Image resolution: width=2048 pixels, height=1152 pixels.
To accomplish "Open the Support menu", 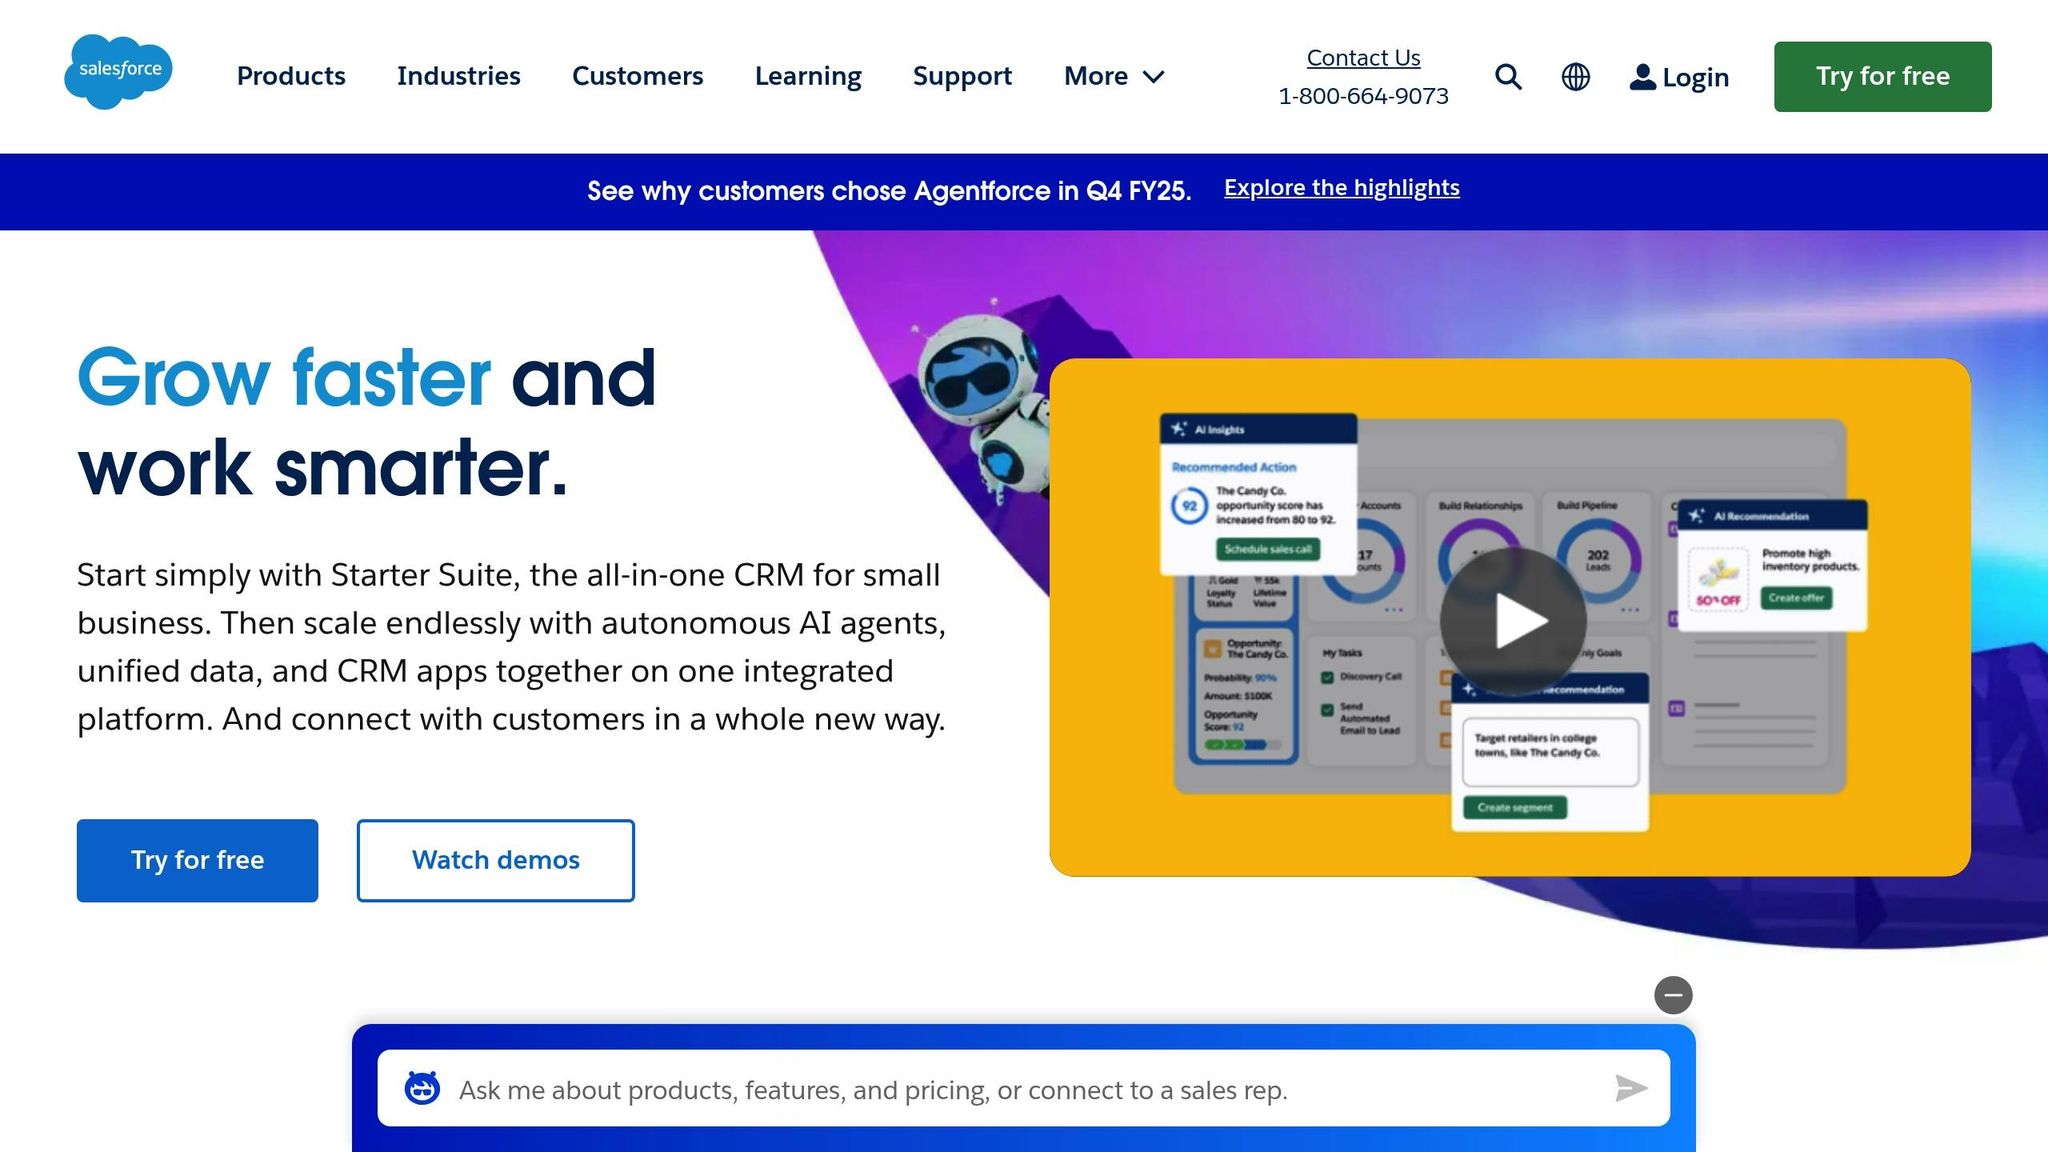I will click(962, 76).
